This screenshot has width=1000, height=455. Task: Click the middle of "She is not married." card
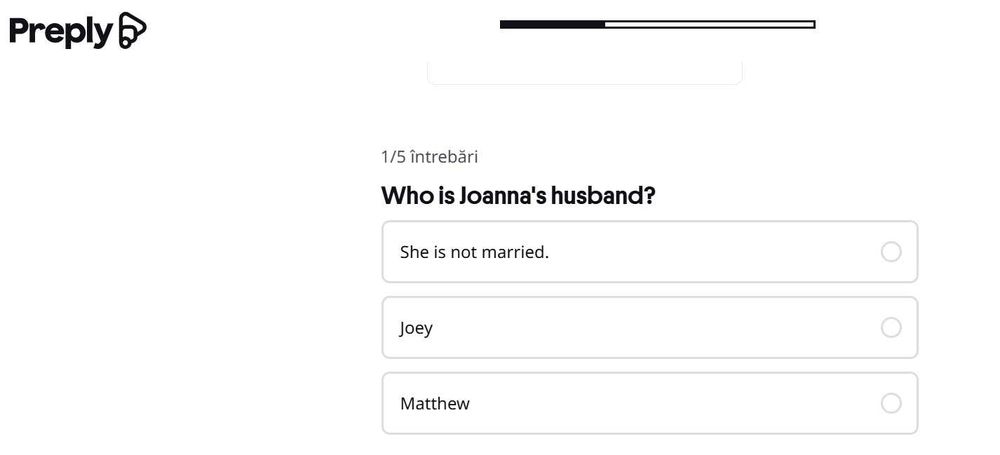[x=650, y=252]
